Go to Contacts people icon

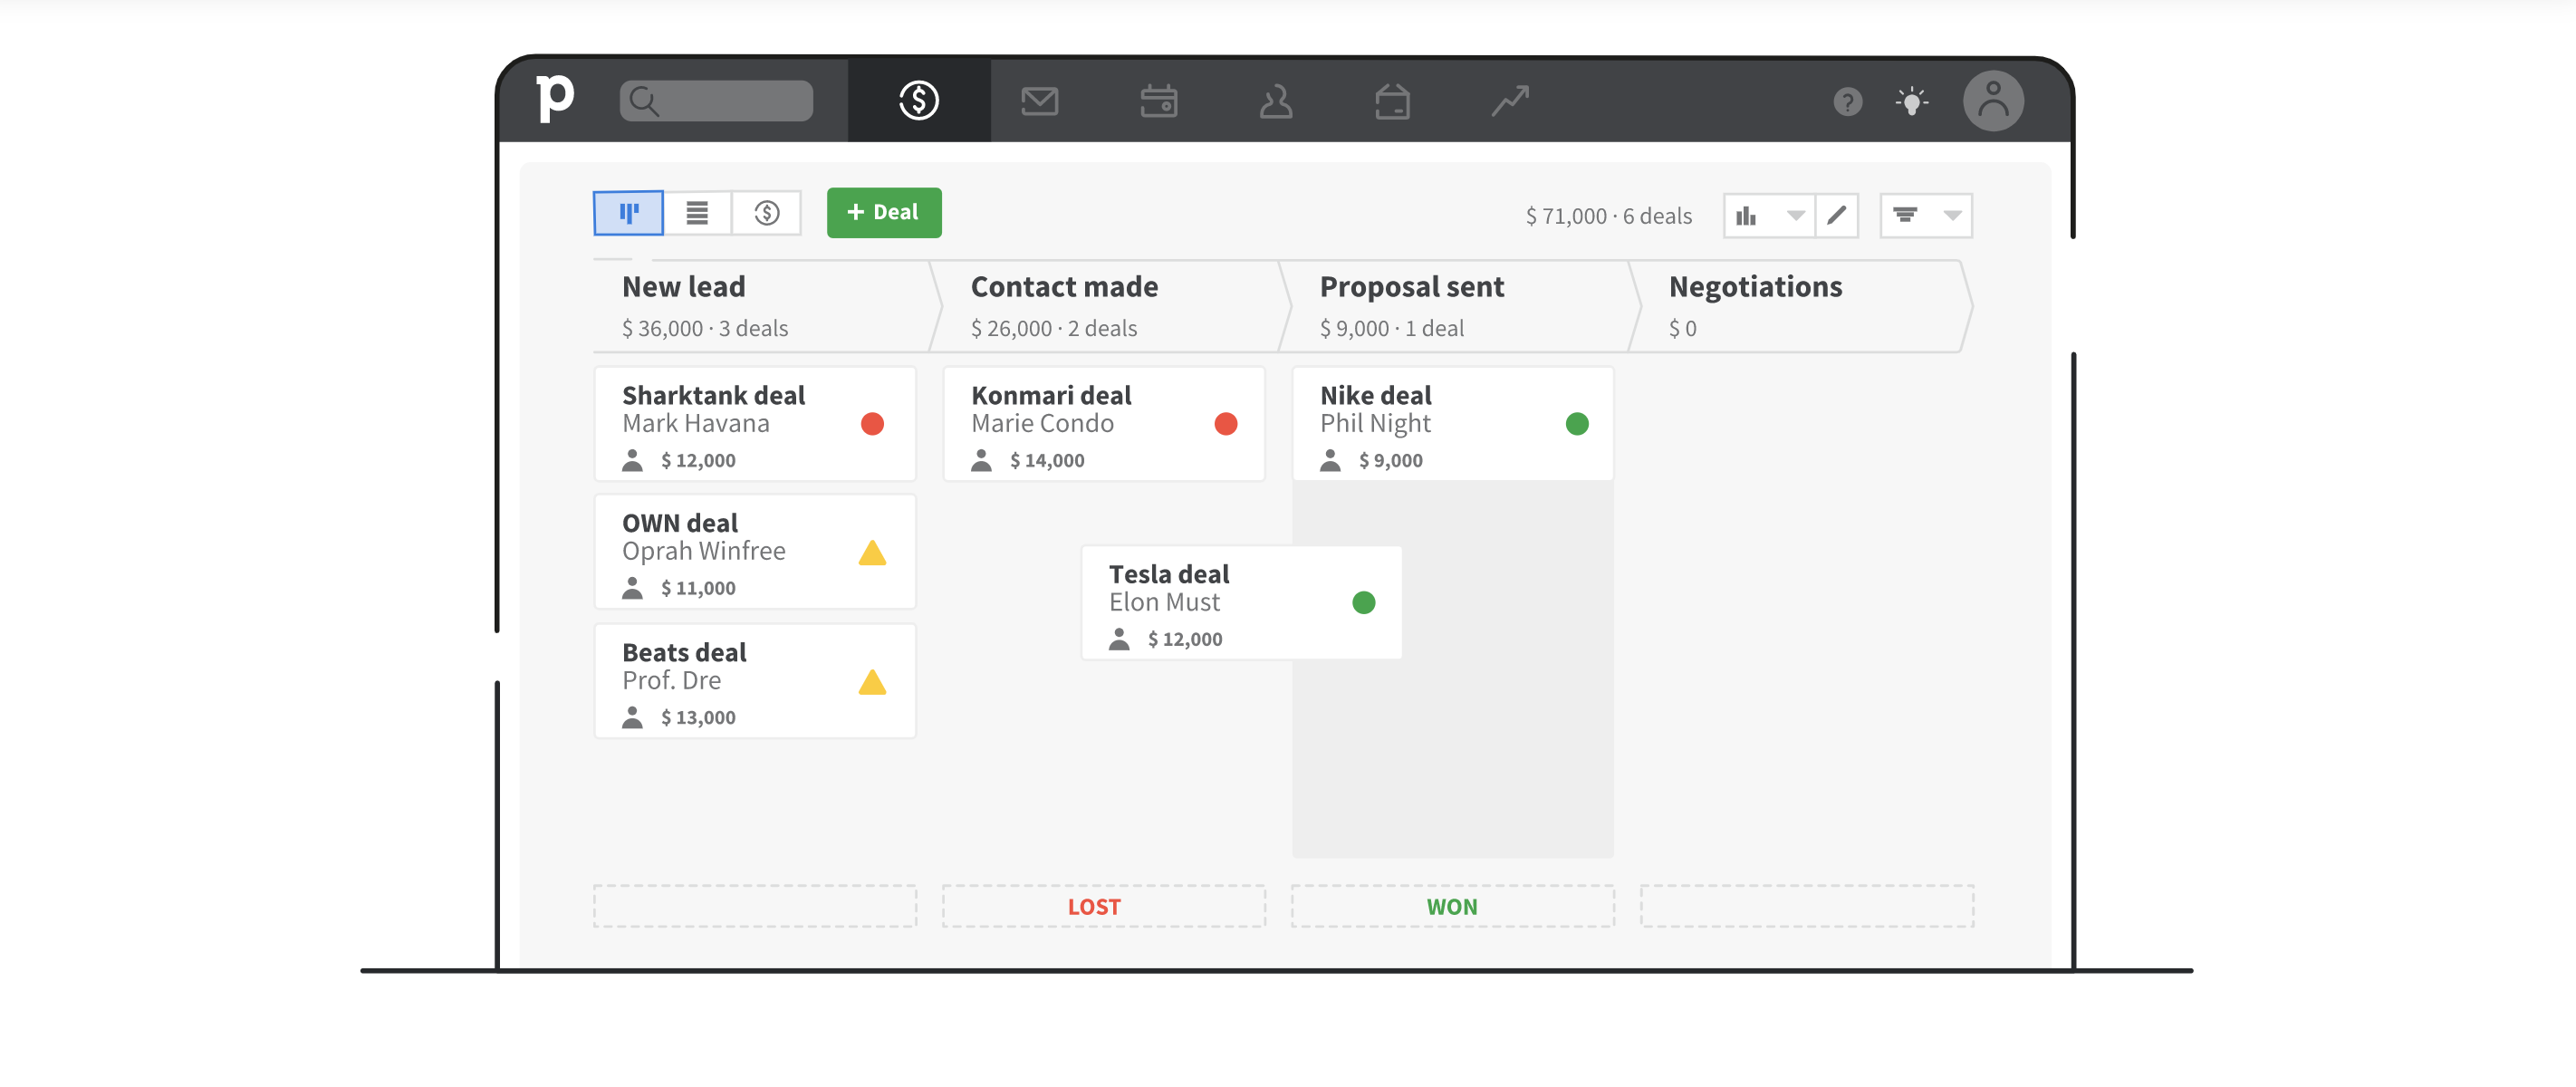click(1275, 101)
